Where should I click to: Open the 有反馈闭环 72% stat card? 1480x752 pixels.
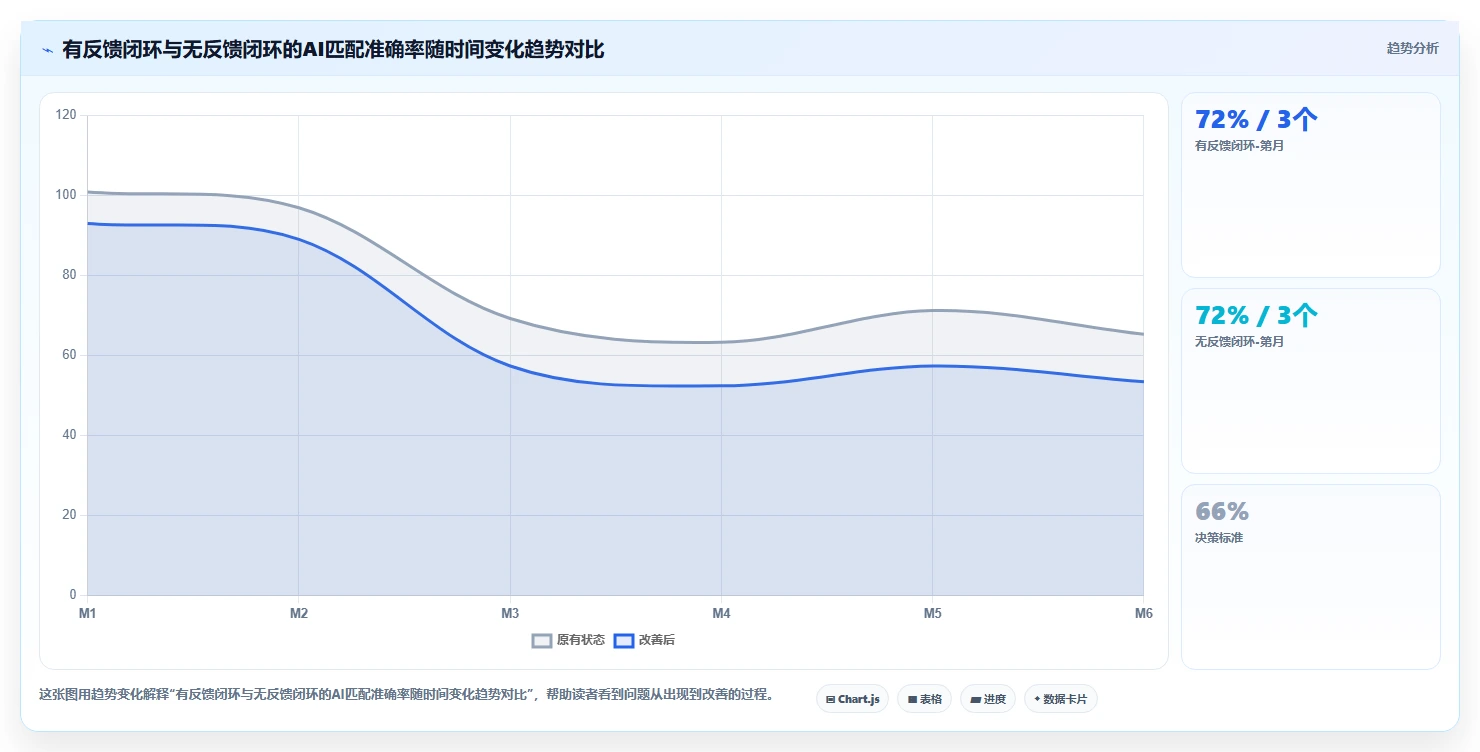[1310, 185]
